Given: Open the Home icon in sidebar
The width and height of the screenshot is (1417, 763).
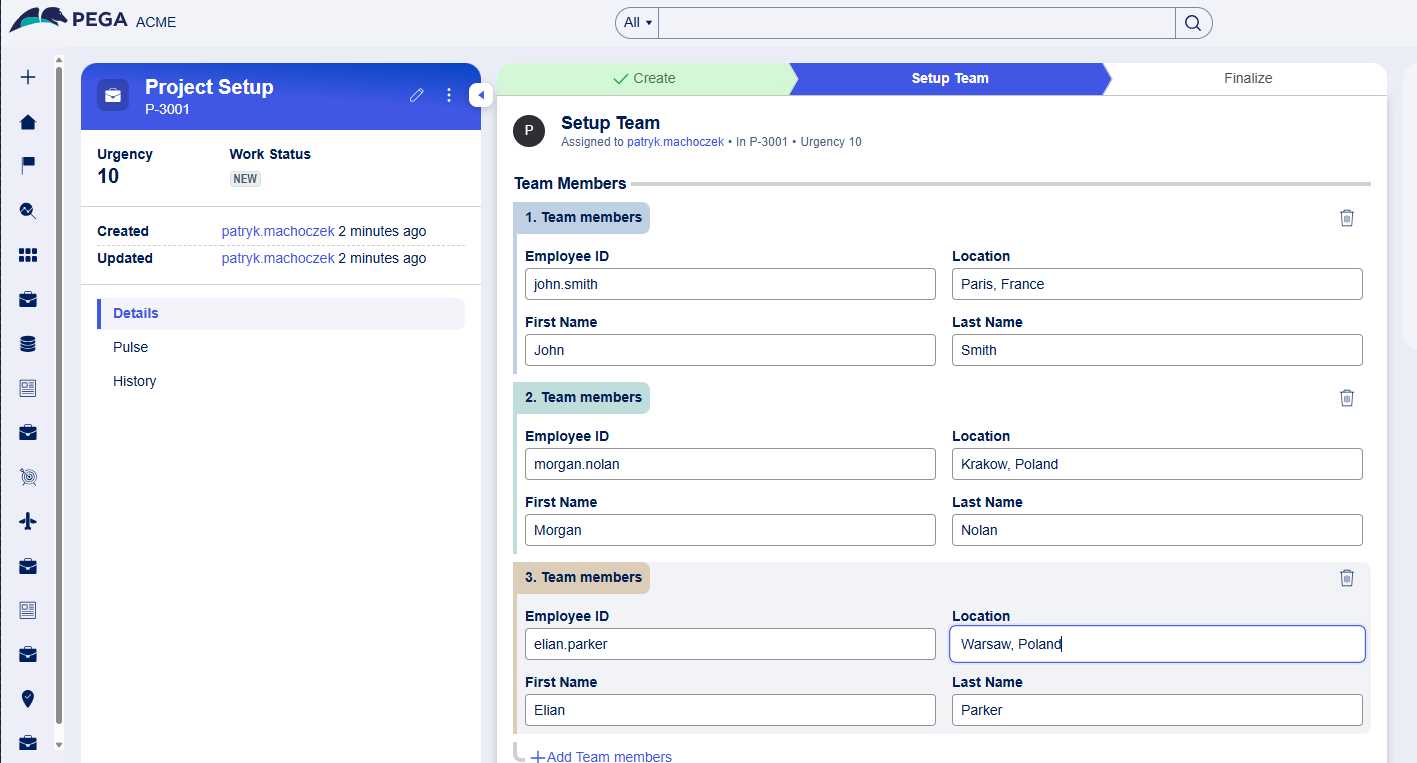Looking at the screenshot, I should click(28, 122).
